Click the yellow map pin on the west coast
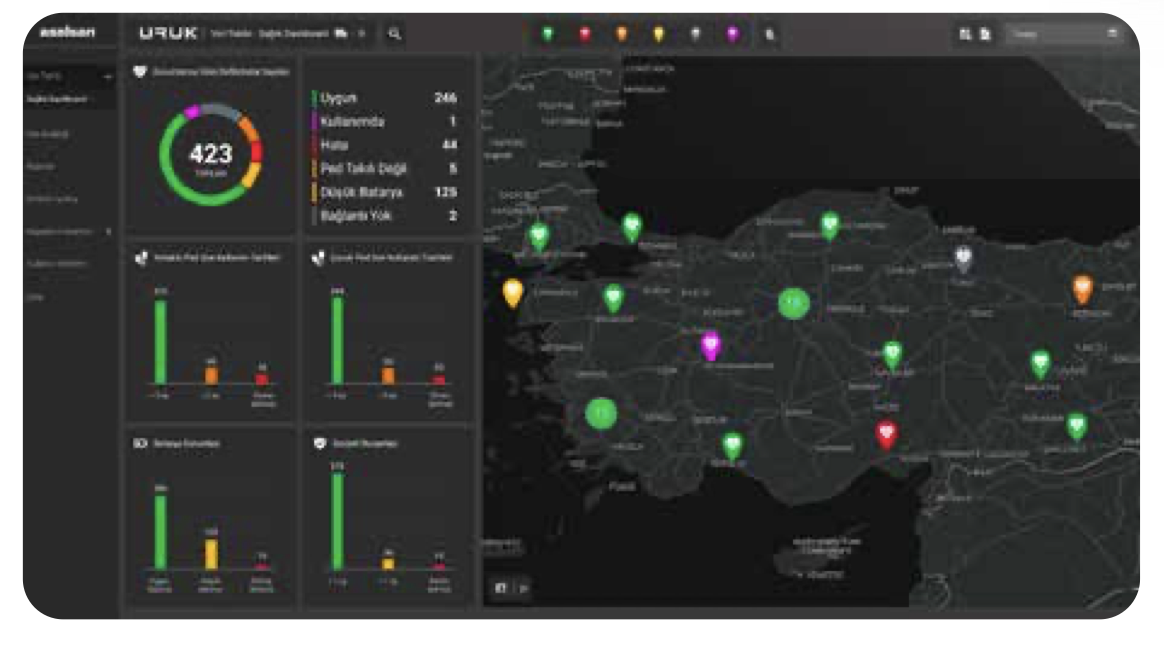 513,291
